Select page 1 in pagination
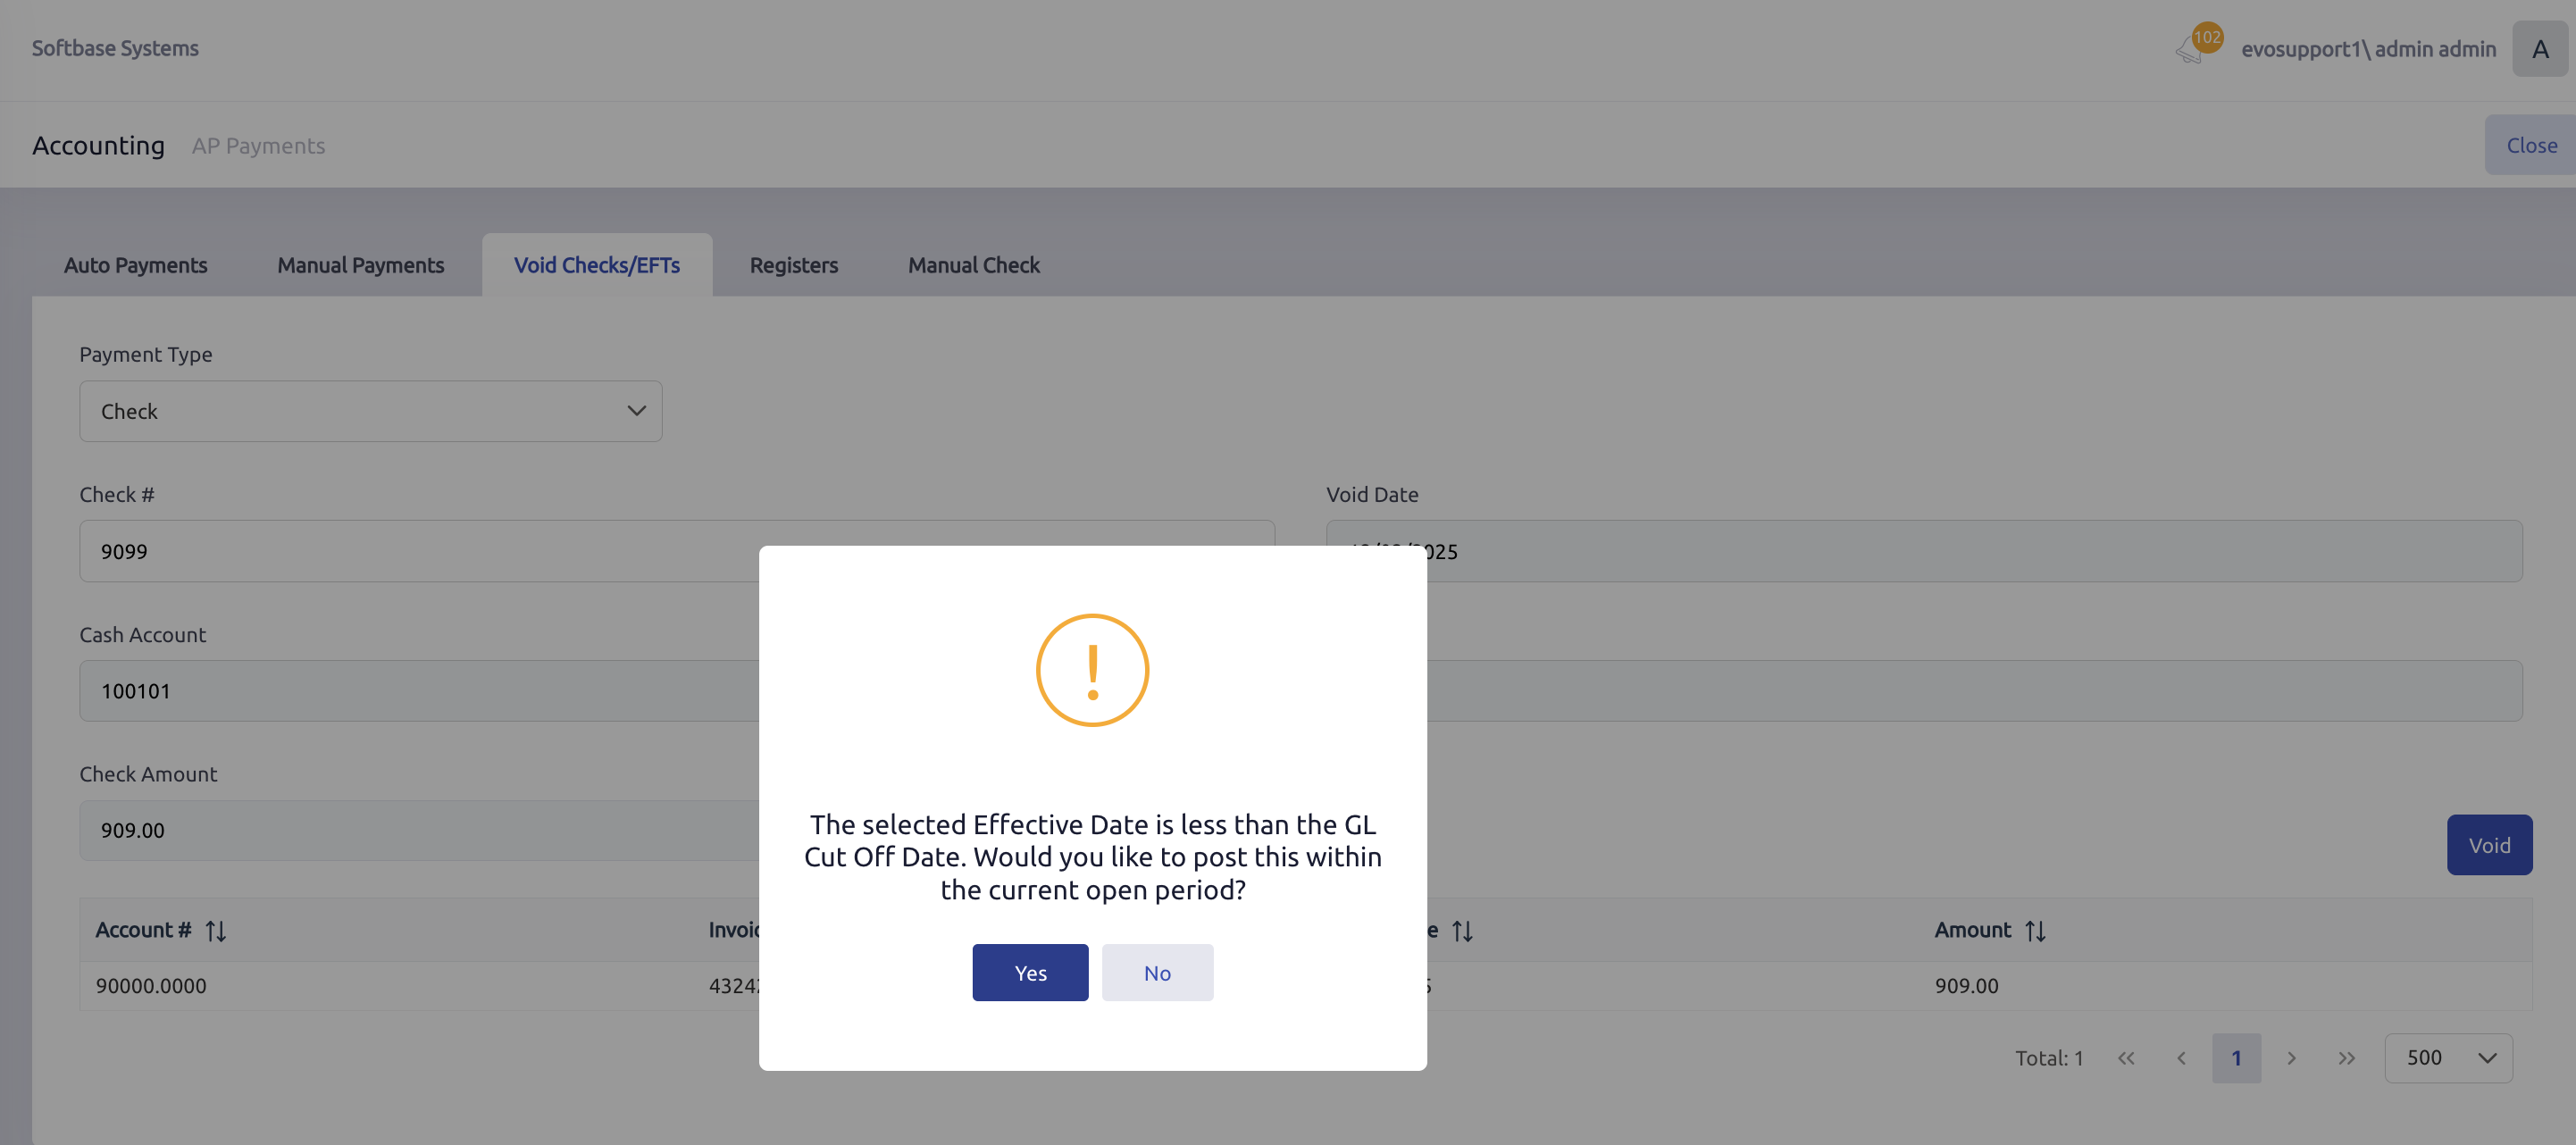The height and width of the screenshot is (1145, 2576). tap(2236, 1058)
